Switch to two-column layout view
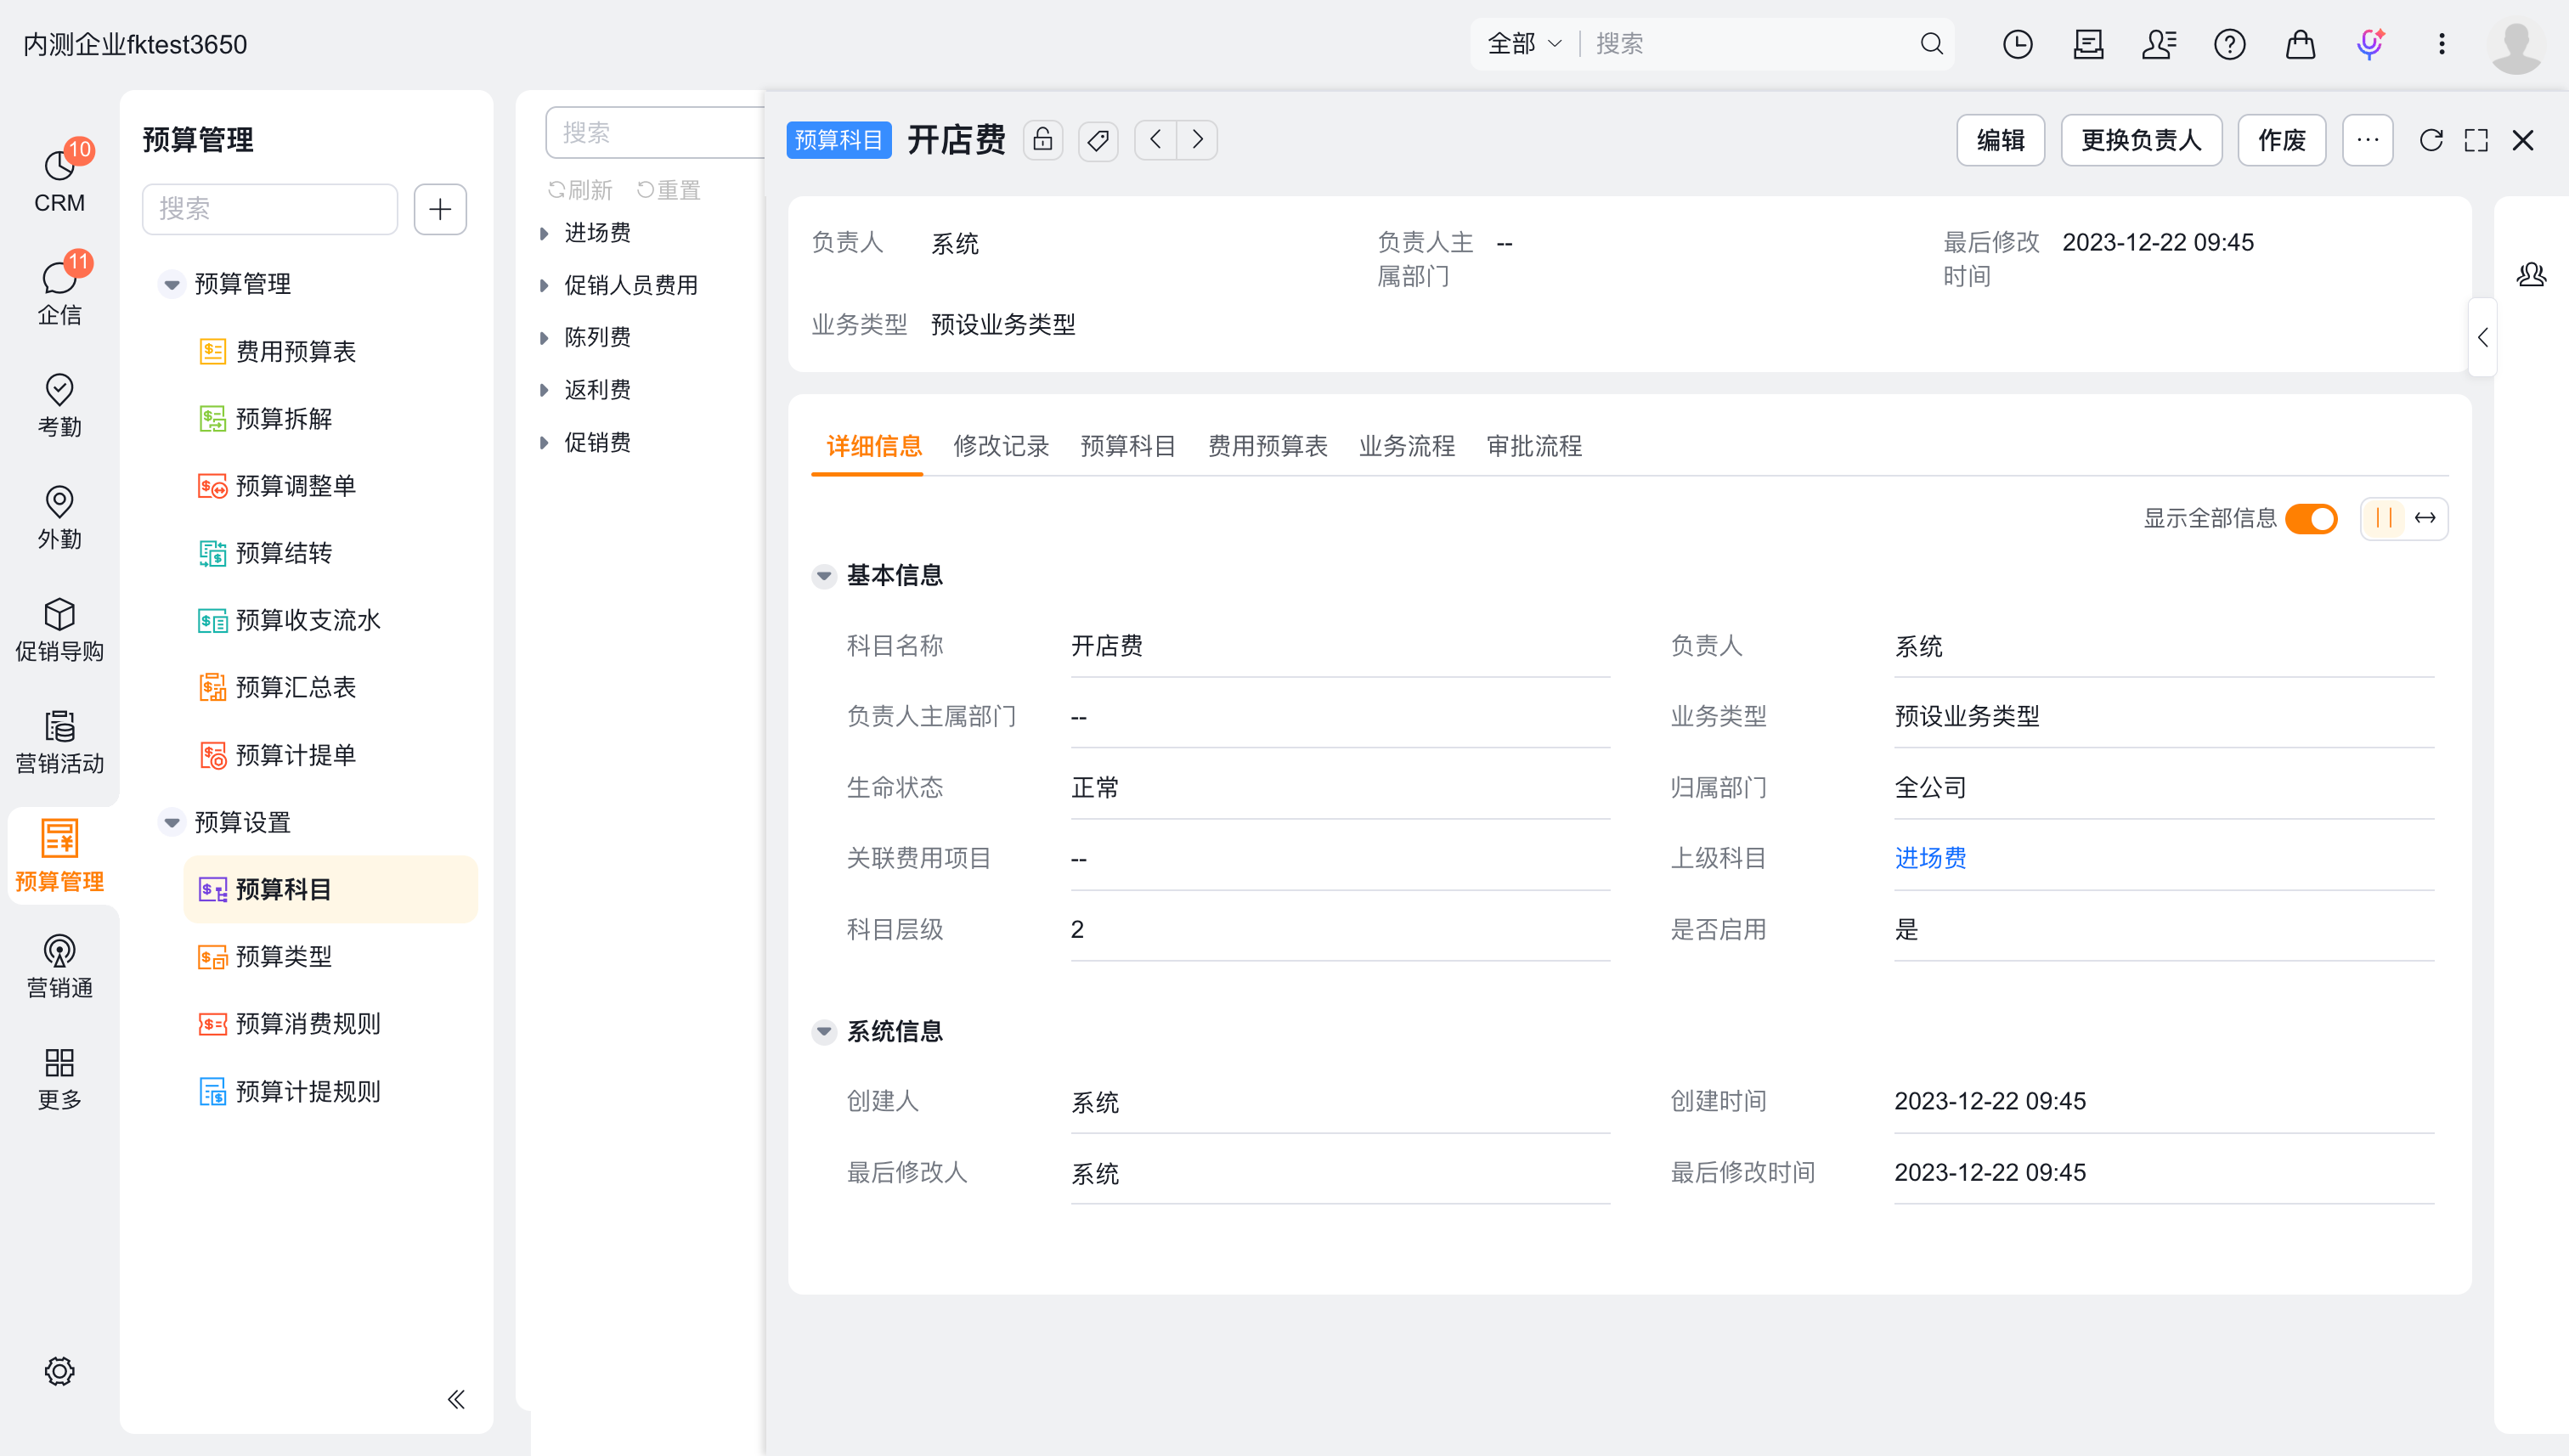Image resolution: width=2569 pixels, height=1456 pixels. [2384, 518]
